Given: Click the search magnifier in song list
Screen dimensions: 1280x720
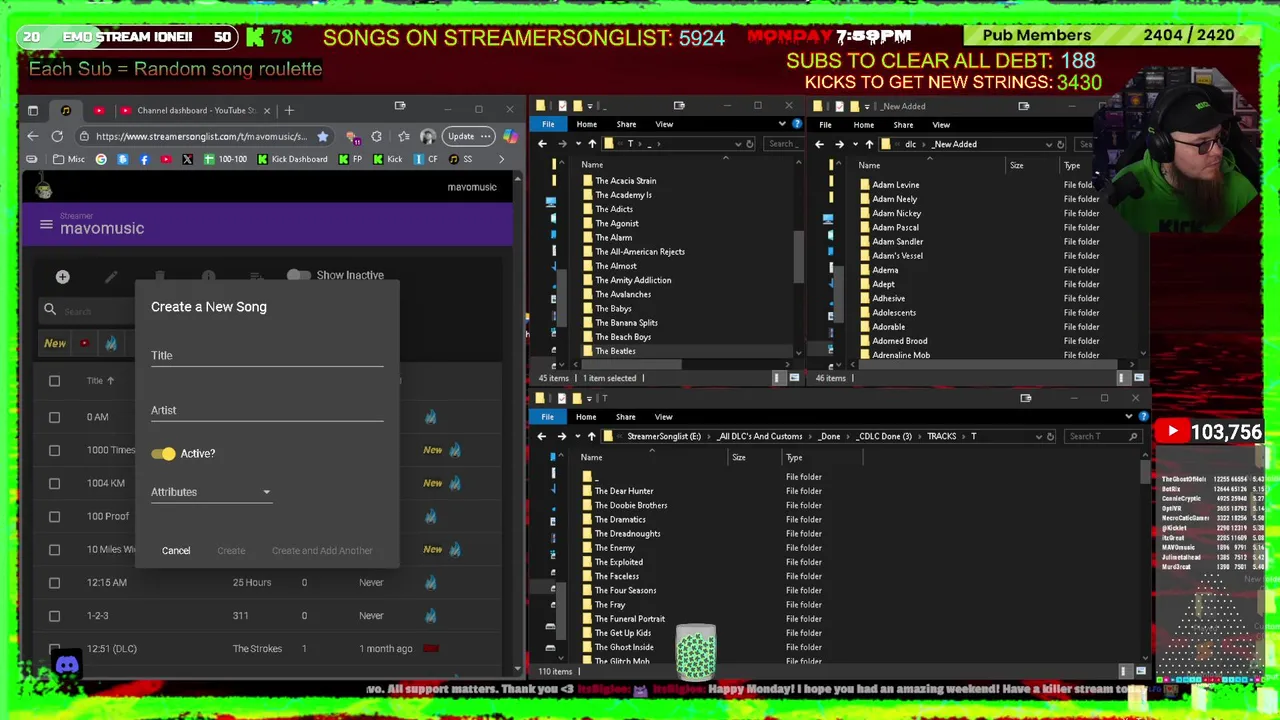Looking at the screenshot, I should 50,310.
